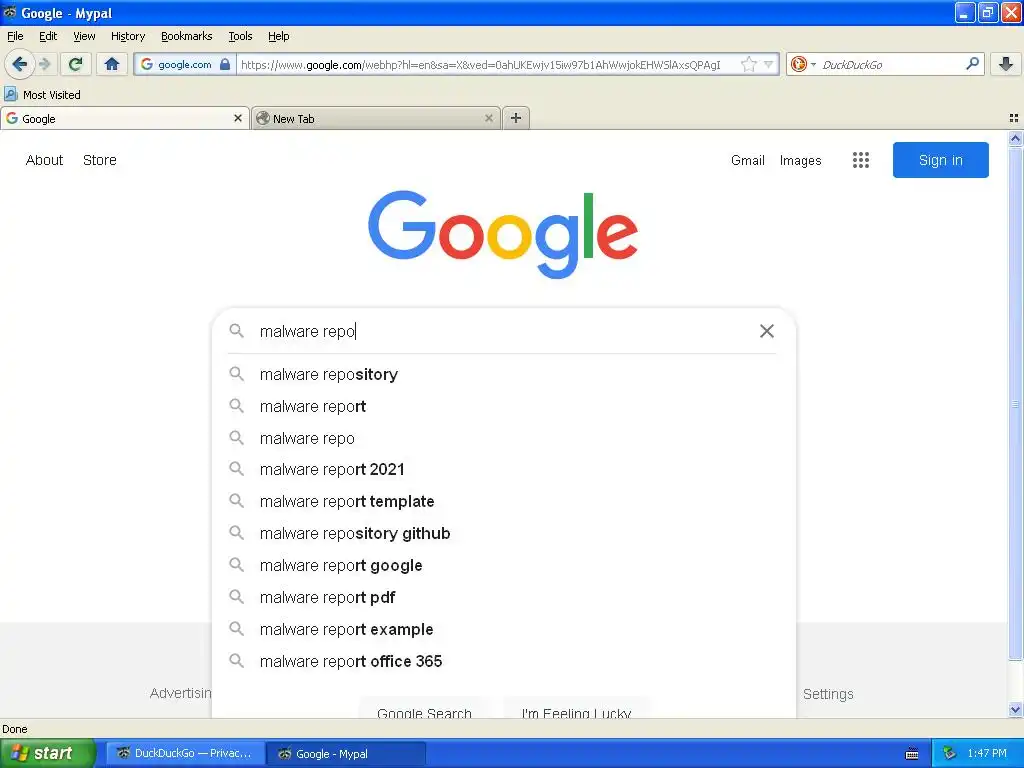Click the vertical scrollbar thumb

click(x=1016, y=404)
